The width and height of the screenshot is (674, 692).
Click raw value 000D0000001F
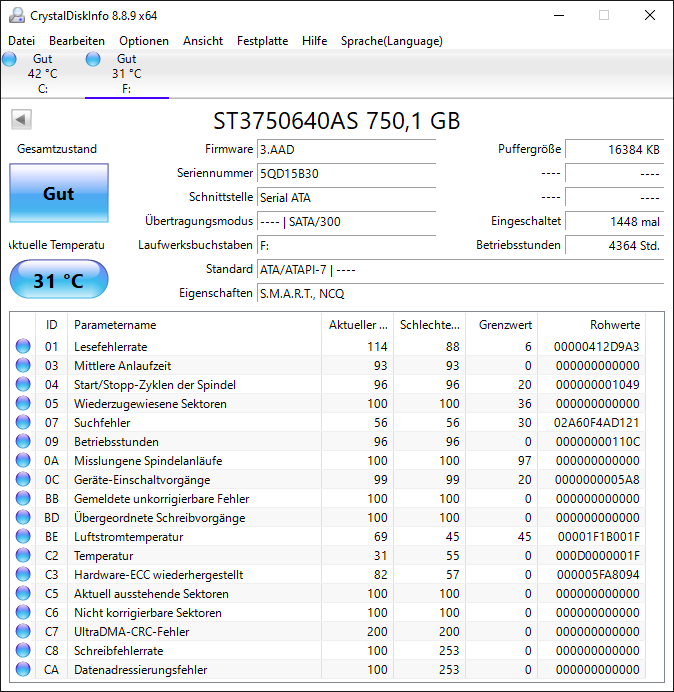click(597, 556)
